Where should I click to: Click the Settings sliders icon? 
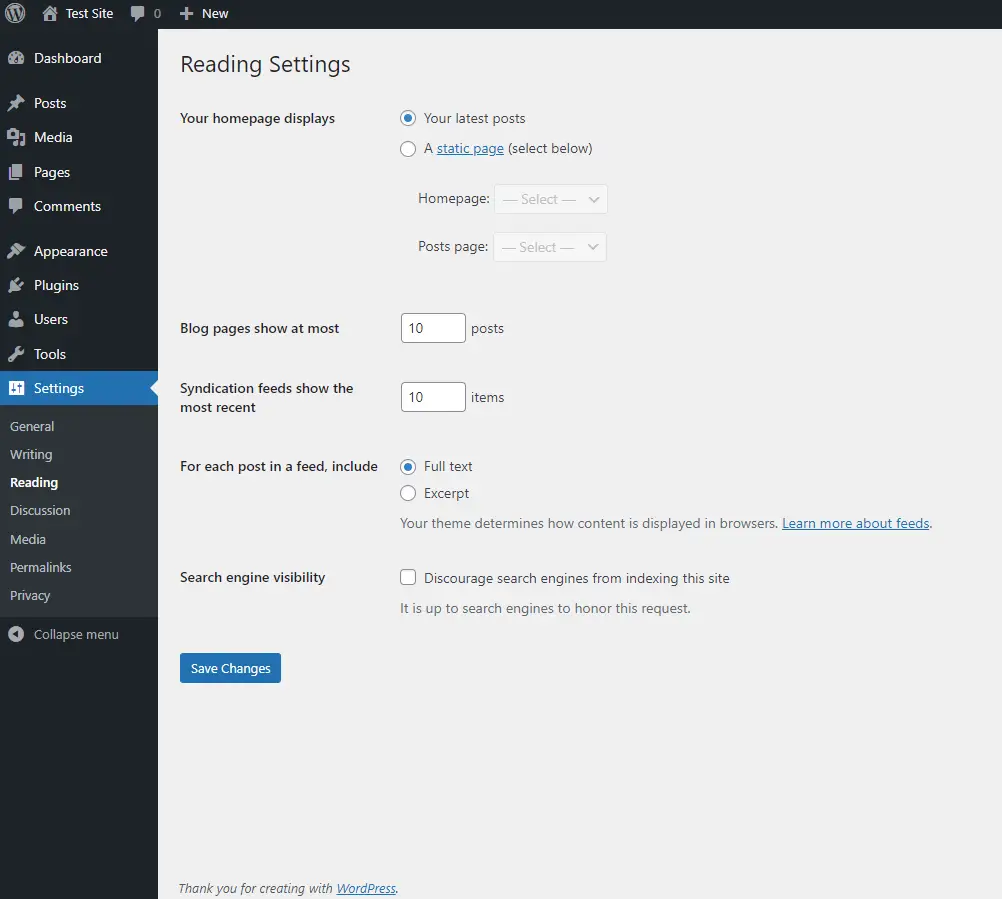[x=17, y=388]
